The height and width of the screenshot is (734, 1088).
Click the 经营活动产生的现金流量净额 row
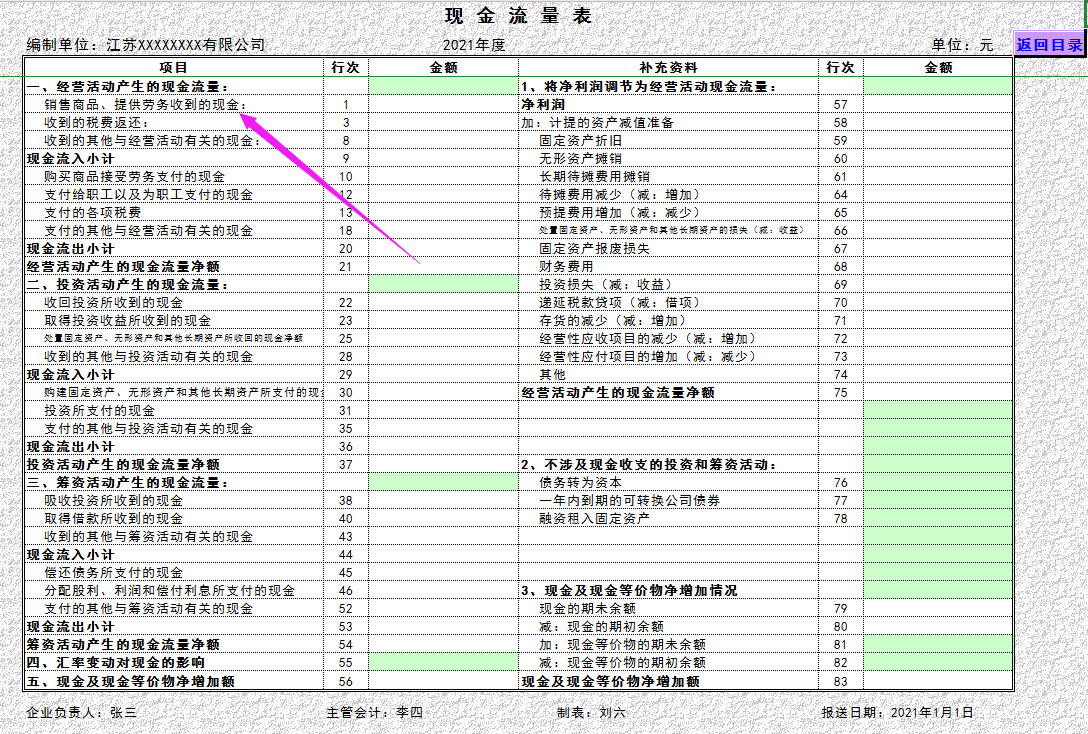tap(130, 266)
